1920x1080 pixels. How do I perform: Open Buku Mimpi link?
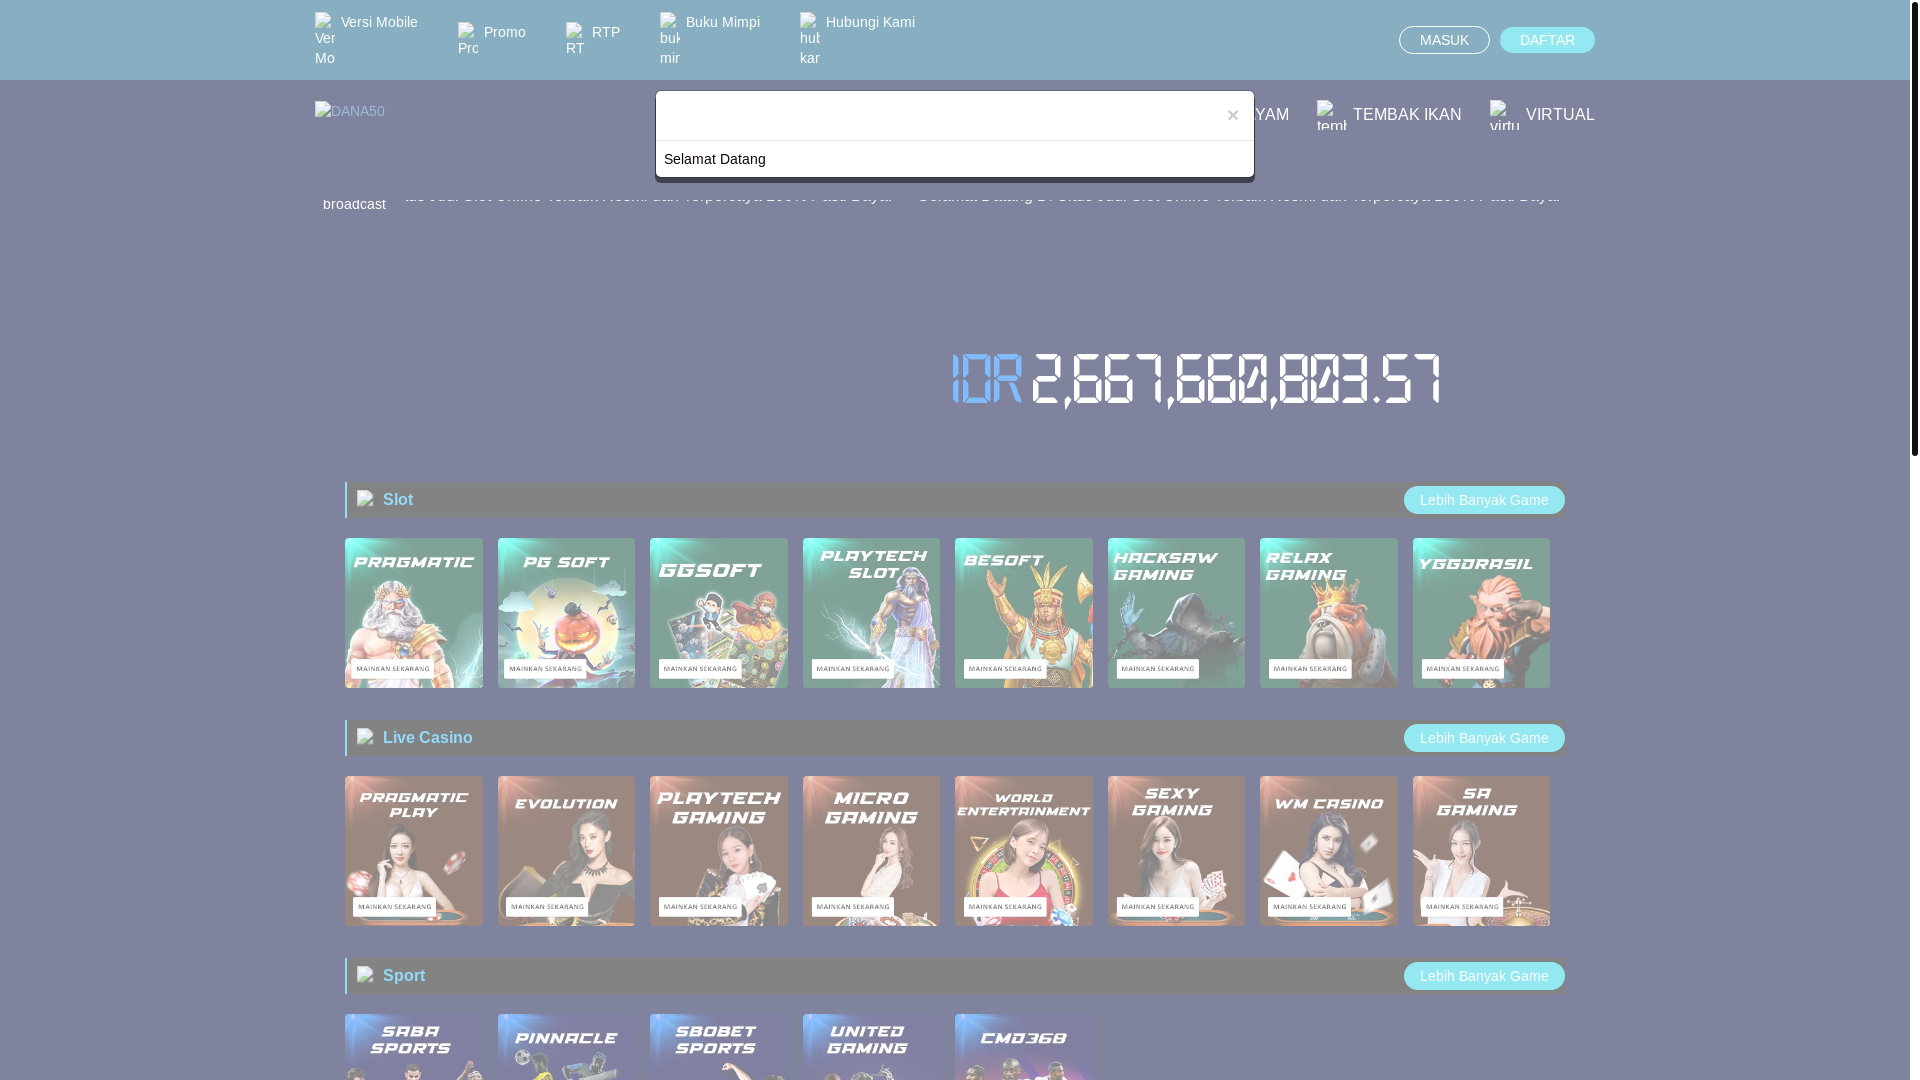pyautogui.click(x=710, y=40)
